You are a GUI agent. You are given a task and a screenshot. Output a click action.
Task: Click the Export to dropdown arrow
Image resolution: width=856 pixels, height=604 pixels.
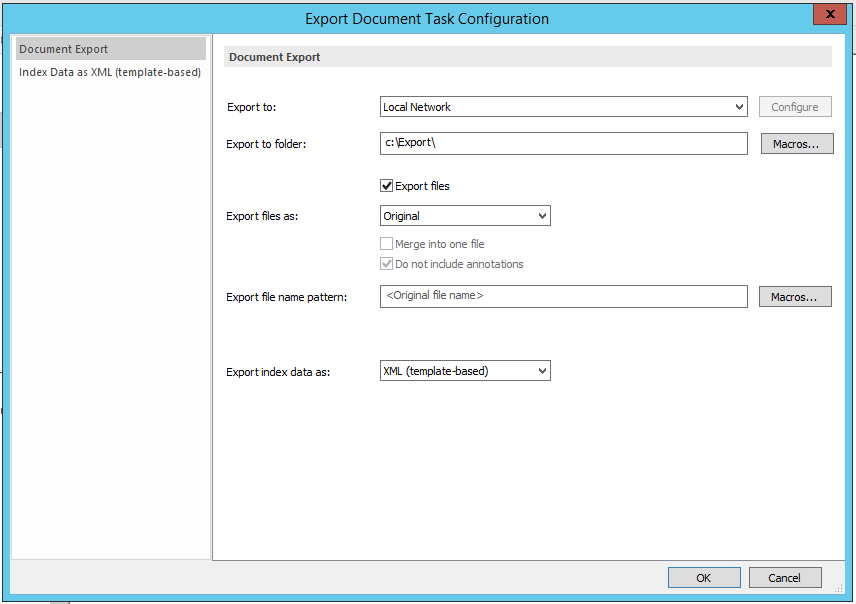(x=741, y=107)
